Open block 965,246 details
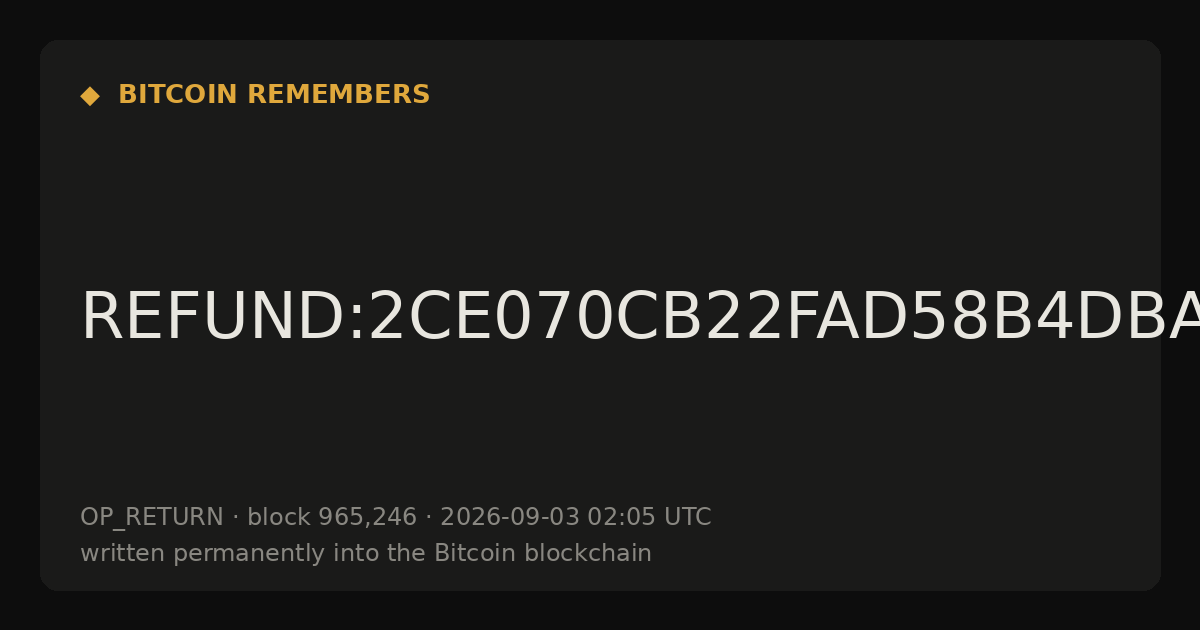Image resolution: width=1200 pixels, height=630 pixels. [332, 517]
